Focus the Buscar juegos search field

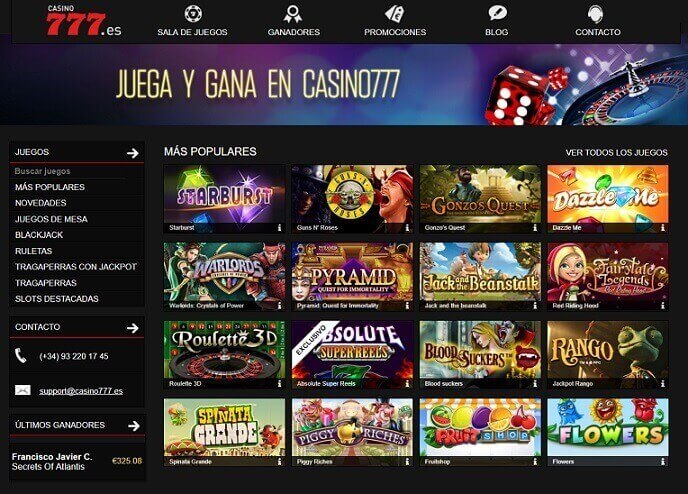(76, 171)
